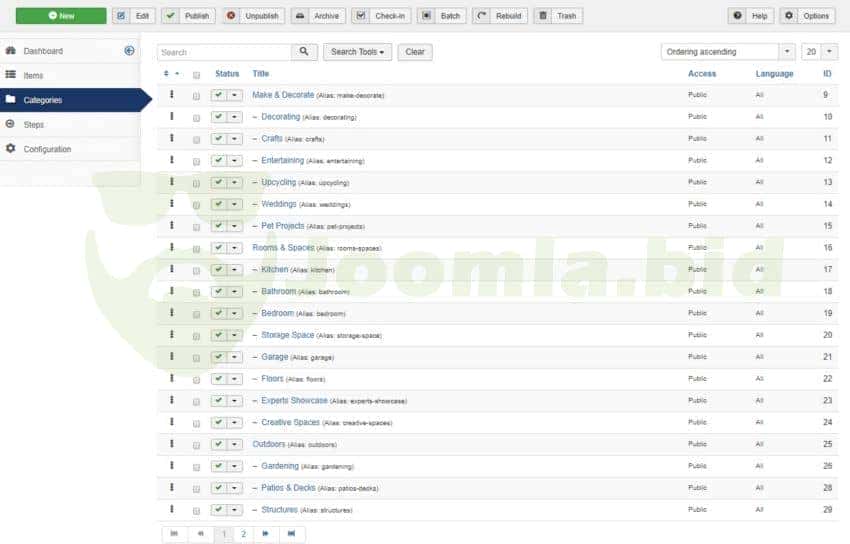This screenshot has height=544, width=850.
Task: Open Configuration in the sidebar menu
Action: (x=47, y=149)
